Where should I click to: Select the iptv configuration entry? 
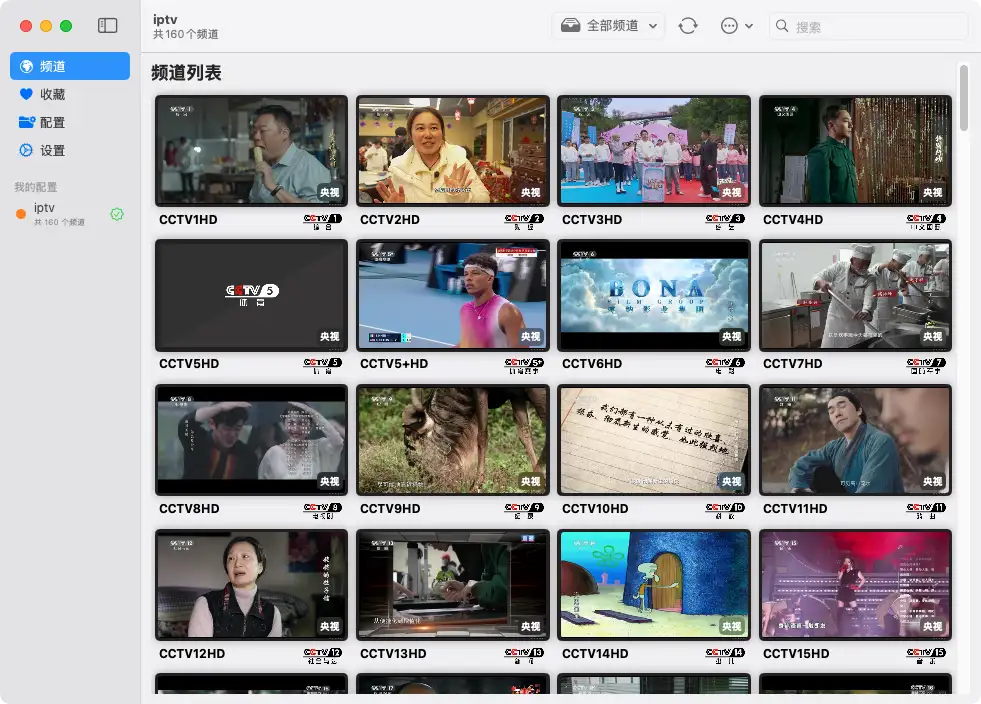click(70, 214)
